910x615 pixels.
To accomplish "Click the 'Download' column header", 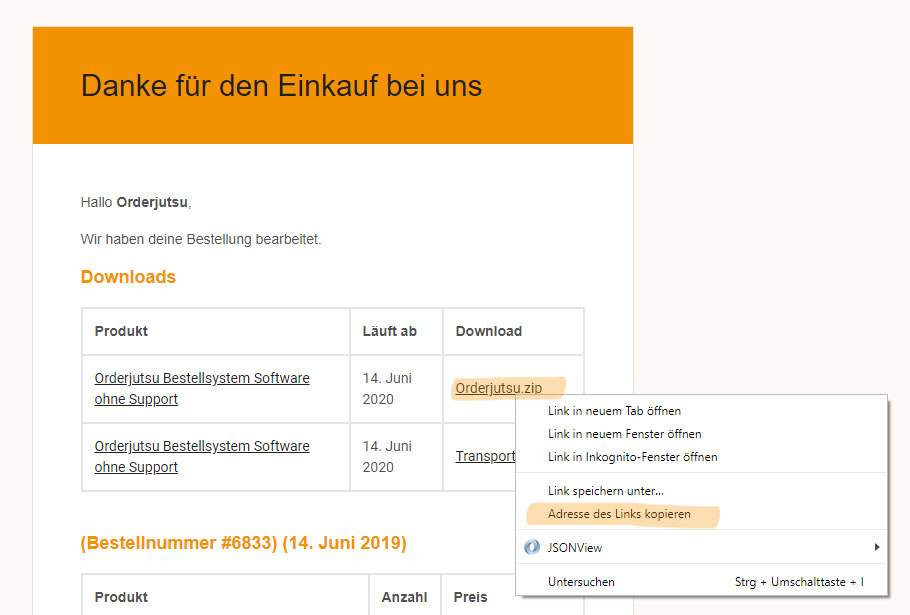I will coord(489,331).
